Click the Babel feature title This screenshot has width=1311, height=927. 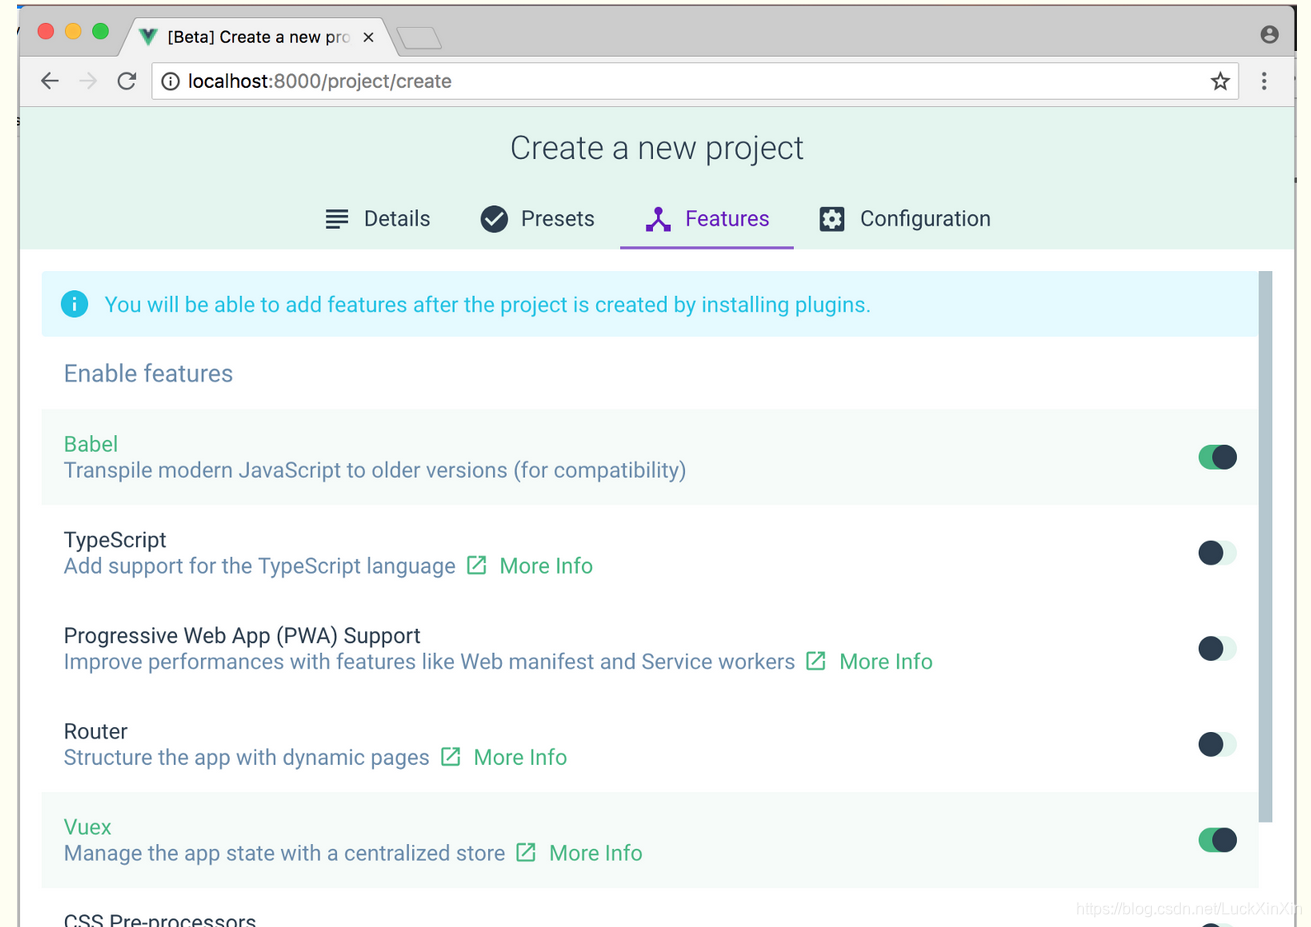[x=91, y=444]
